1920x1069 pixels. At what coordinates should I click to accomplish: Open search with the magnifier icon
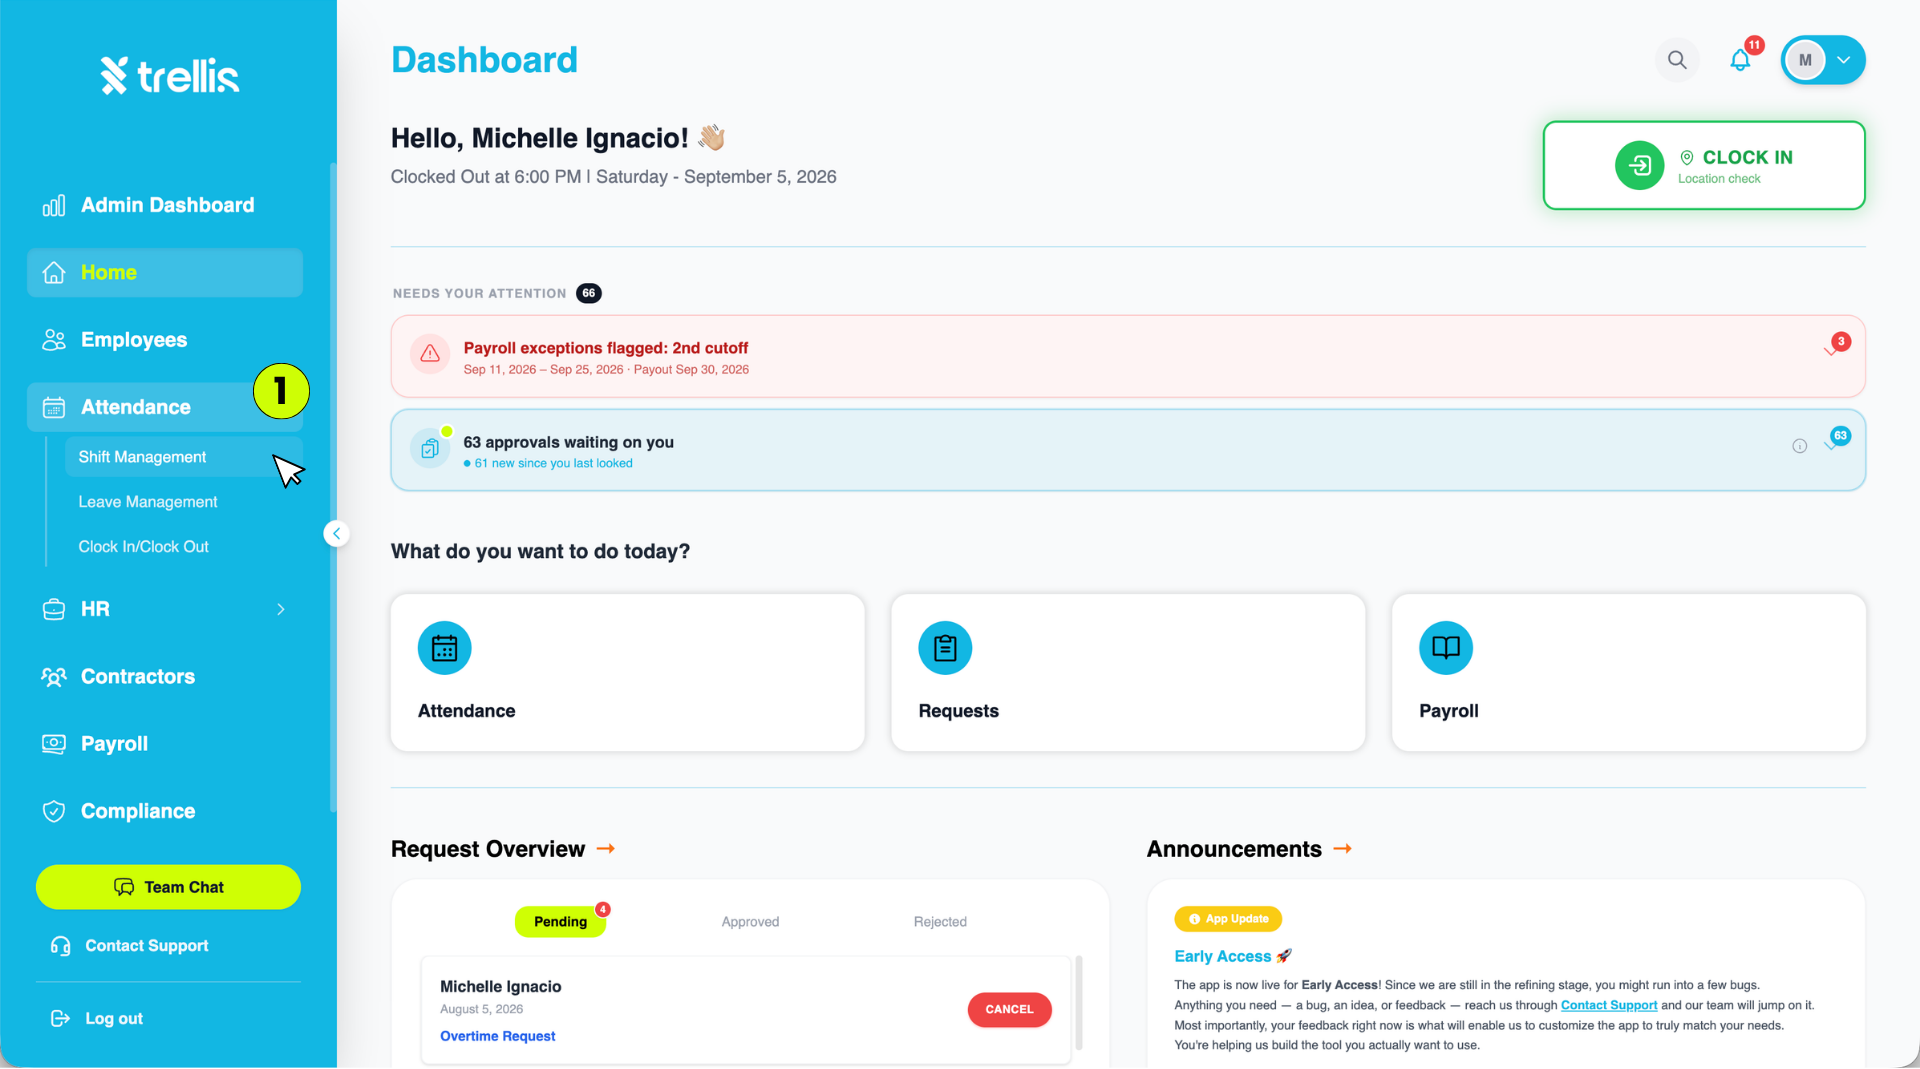(1677, 60)
